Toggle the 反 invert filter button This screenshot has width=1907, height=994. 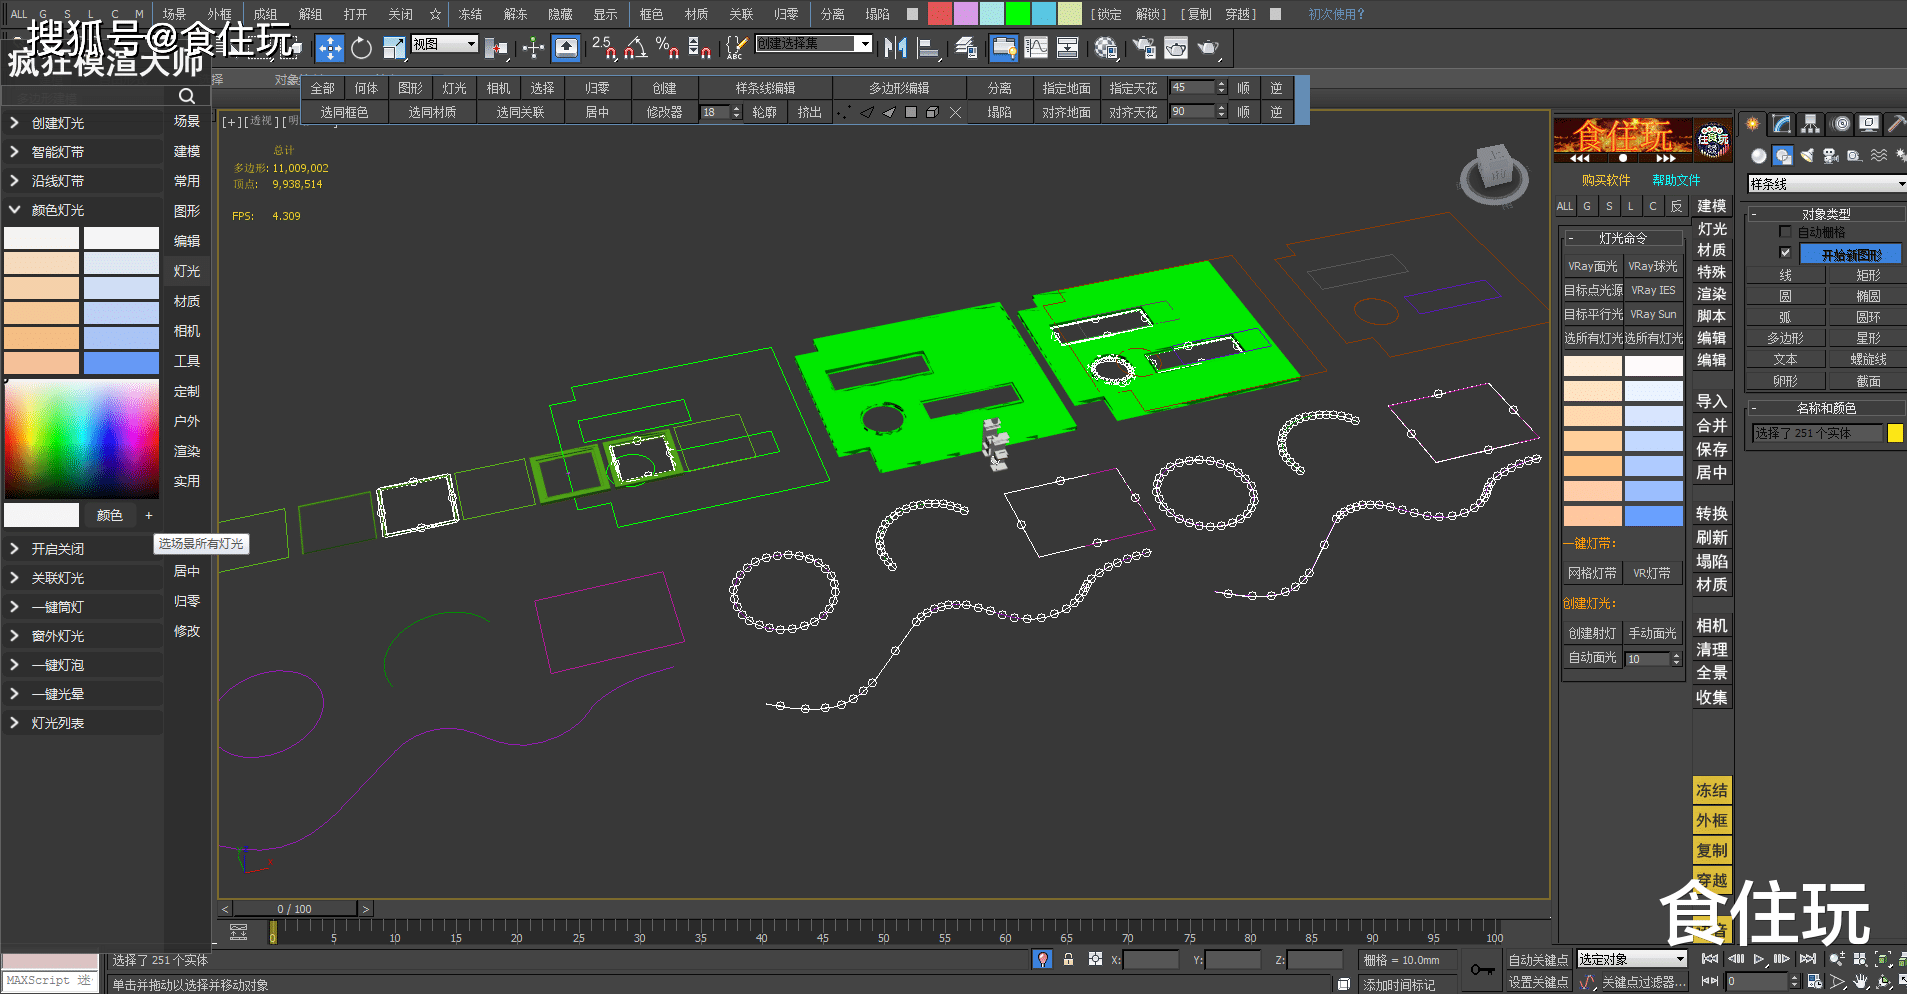1677,206
